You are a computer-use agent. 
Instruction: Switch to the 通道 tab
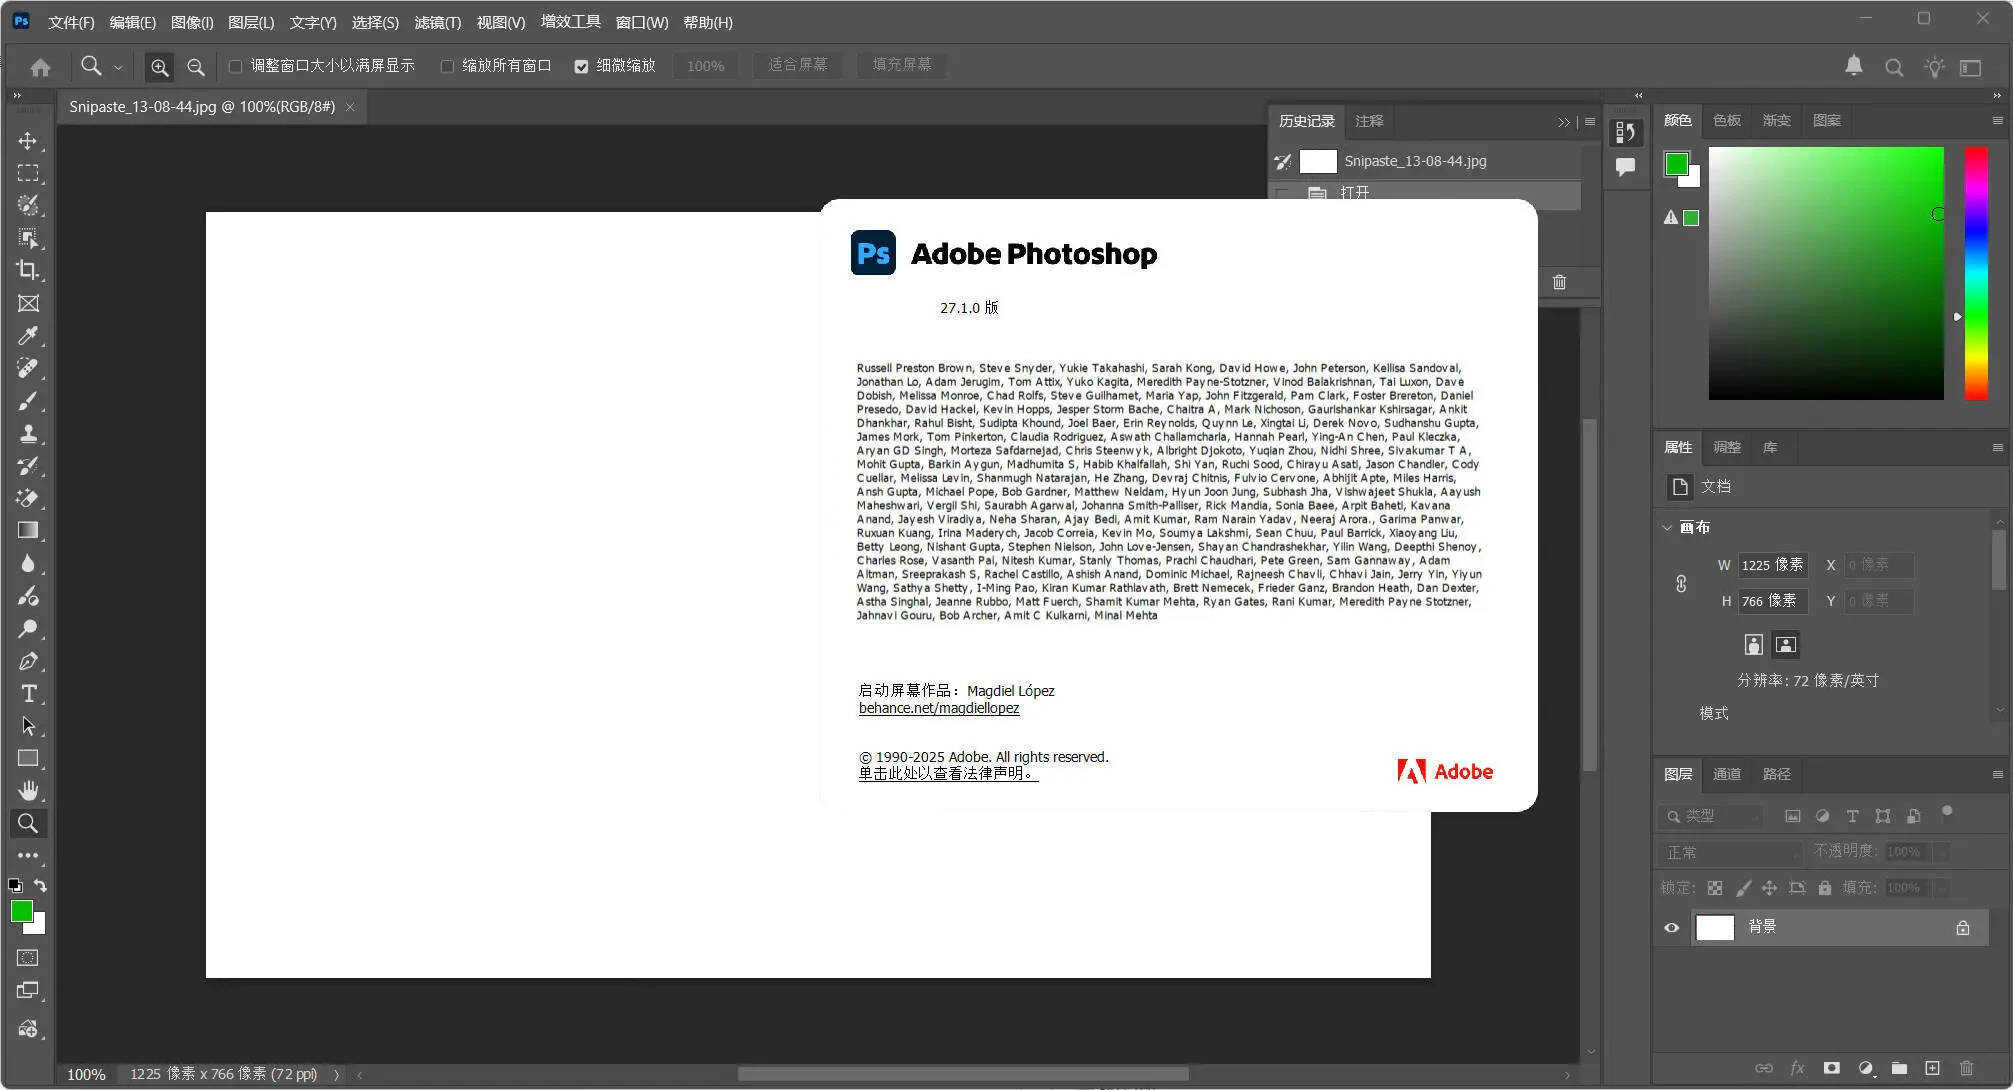pyautogui.click(x=1727, y=773)
